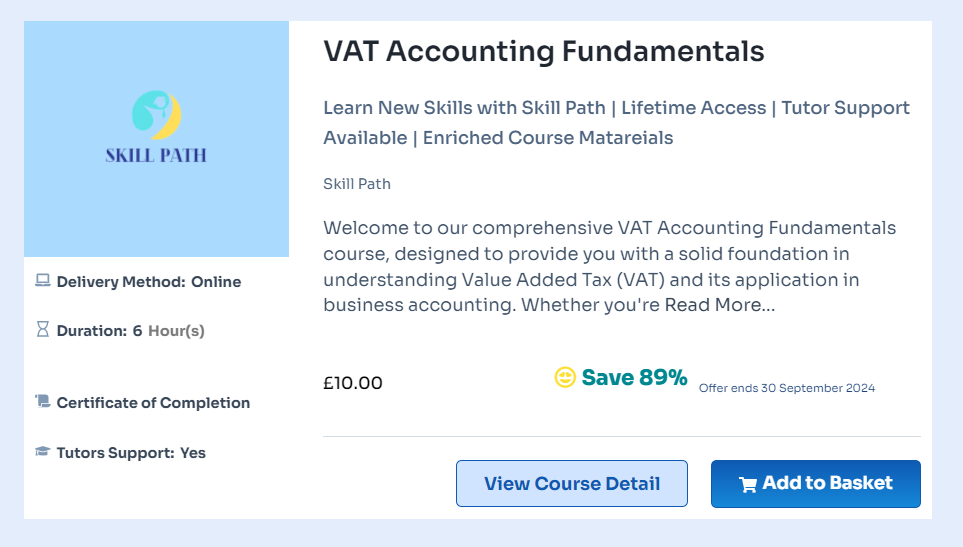Click the Delivery Method: Online text
Image resolution: width=963 pixels, height=547 pixels.
149,282
